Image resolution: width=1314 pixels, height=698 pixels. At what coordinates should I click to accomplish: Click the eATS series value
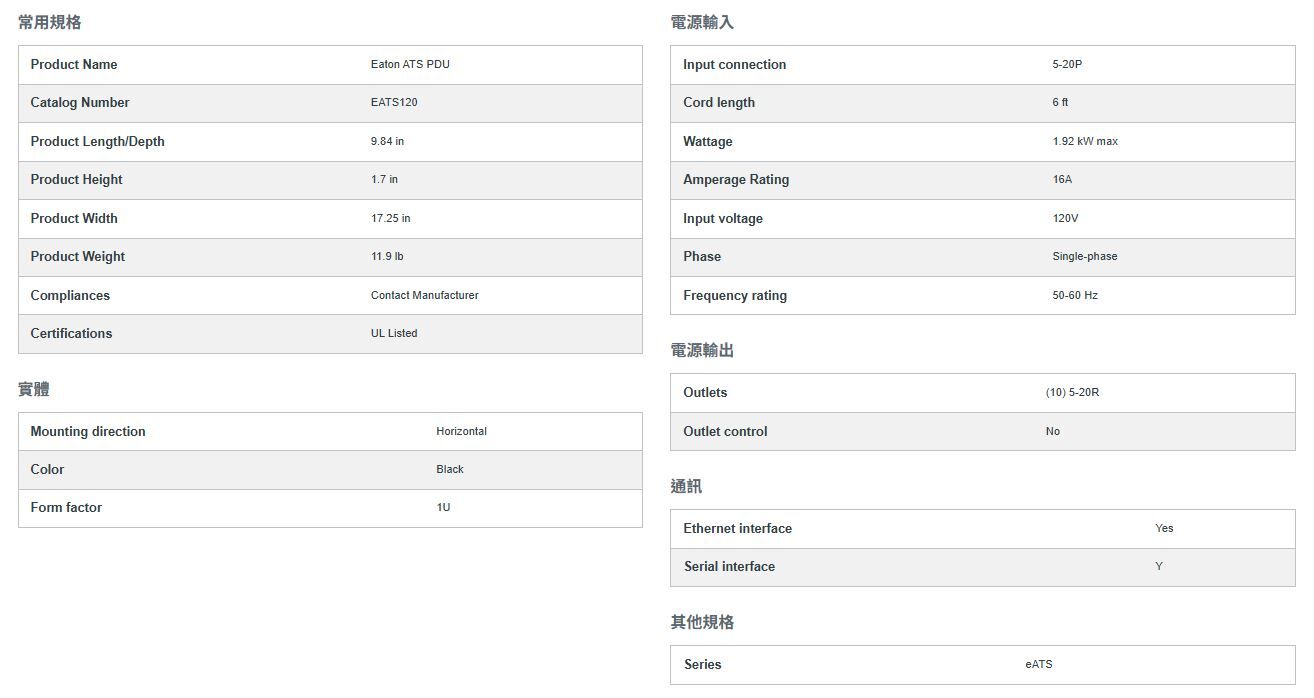[x=1038, y=664]
